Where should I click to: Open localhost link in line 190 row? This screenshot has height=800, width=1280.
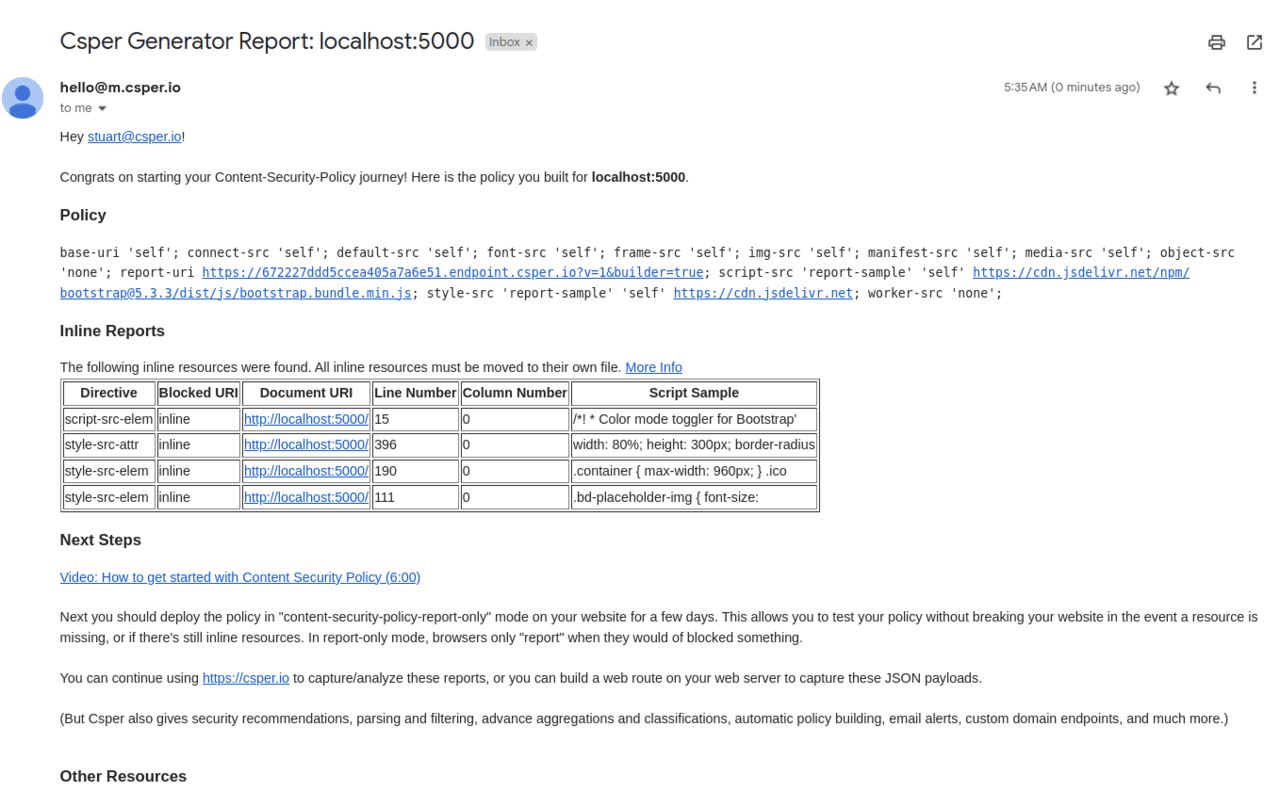(306, 471)
